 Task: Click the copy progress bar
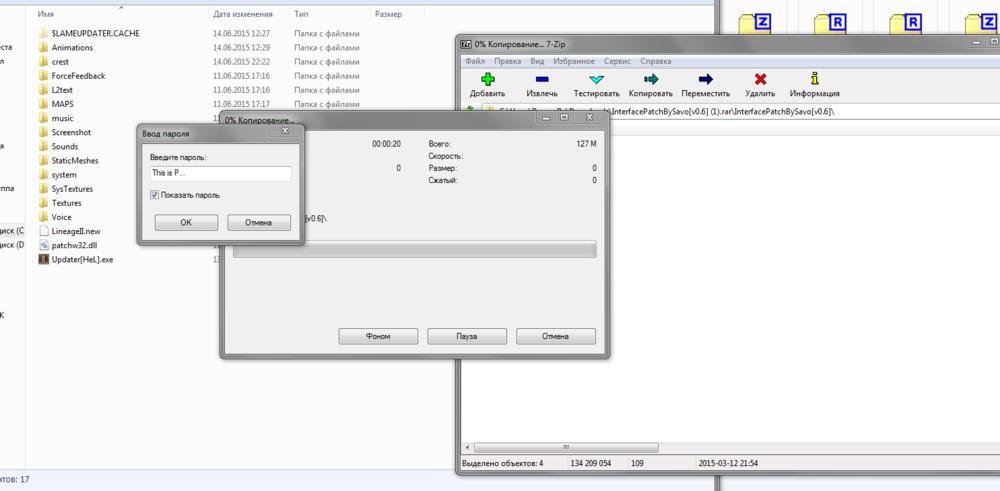414,249
